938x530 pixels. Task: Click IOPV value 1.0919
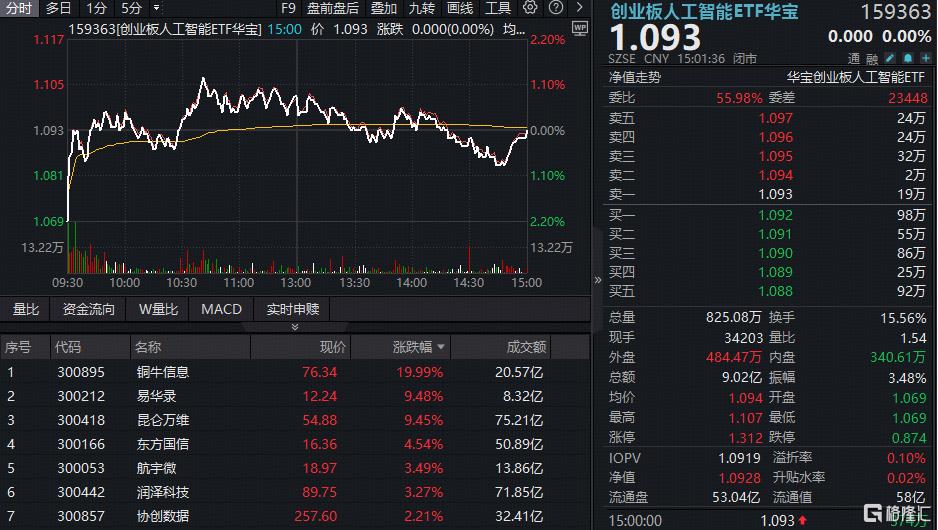(x=739, y=458)
